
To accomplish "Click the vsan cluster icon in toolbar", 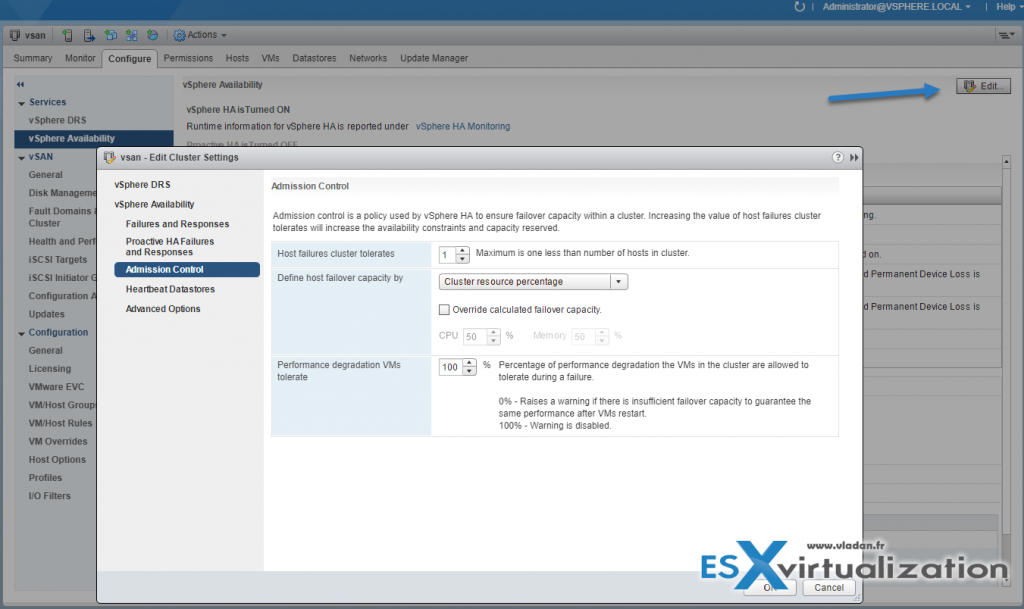I will [15, 35].
